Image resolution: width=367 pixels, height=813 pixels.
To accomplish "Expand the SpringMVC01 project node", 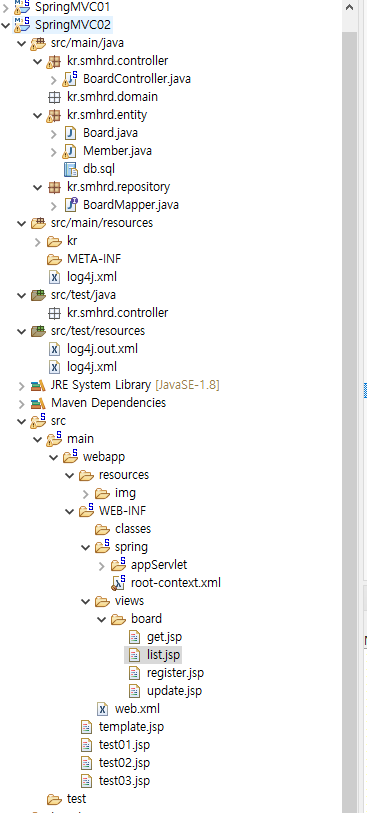I will pyautogui.click(x=6, y=7).
